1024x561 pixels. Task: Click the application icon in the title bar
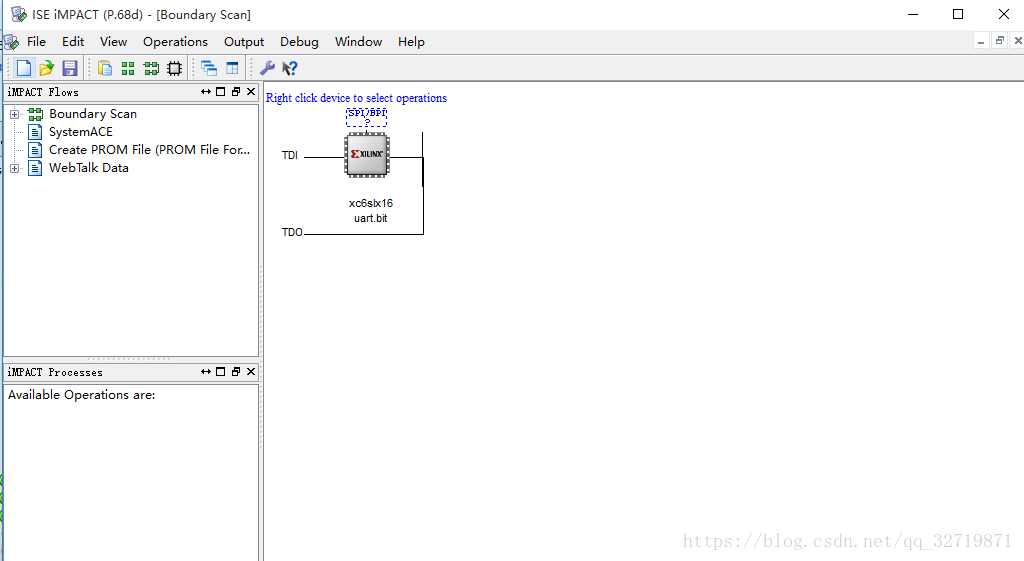(19, 14)
